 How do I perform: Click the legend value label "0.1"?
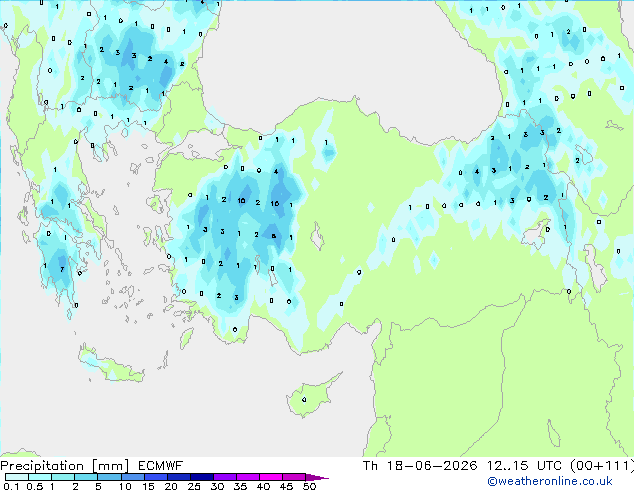(11, 486)
